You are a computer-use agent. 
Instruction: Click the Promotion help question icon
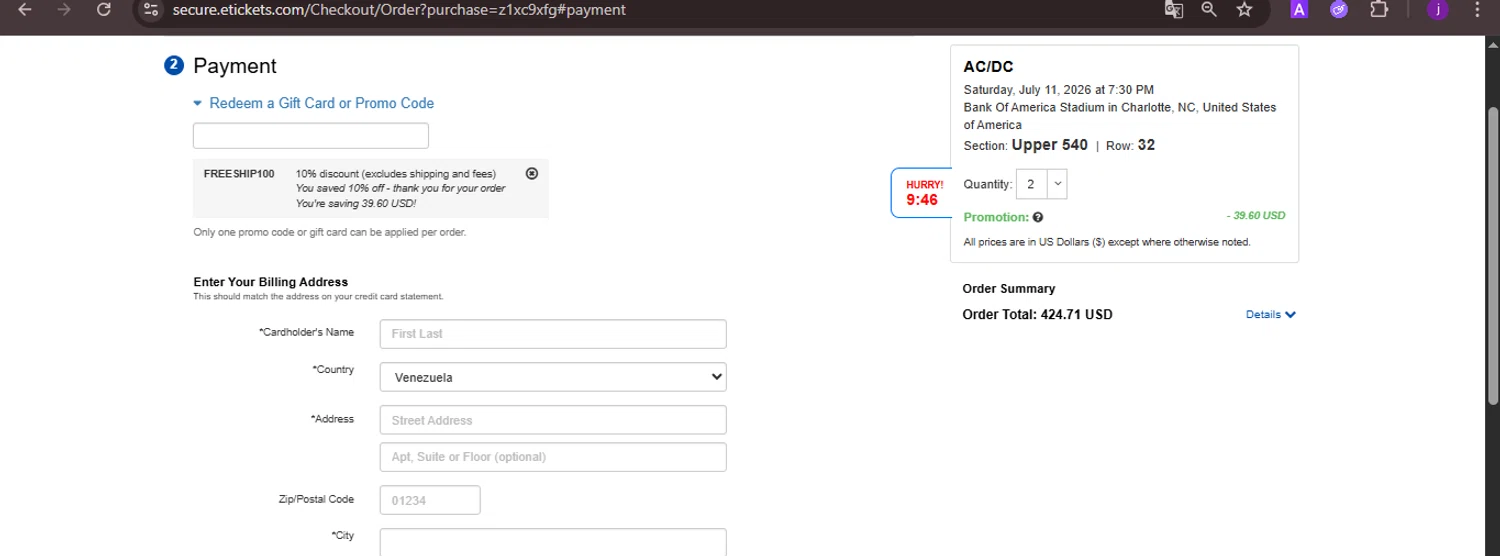click(1038, 217)
